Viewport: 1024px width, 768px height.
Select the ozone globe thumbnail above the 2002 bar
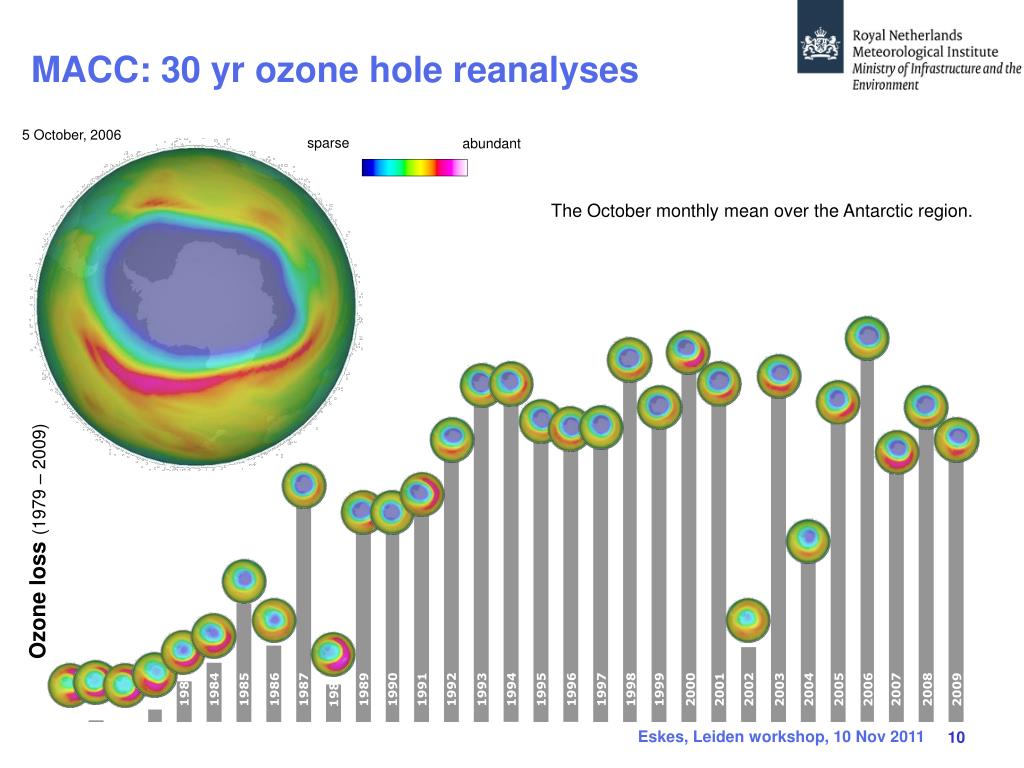pos(748,620)
